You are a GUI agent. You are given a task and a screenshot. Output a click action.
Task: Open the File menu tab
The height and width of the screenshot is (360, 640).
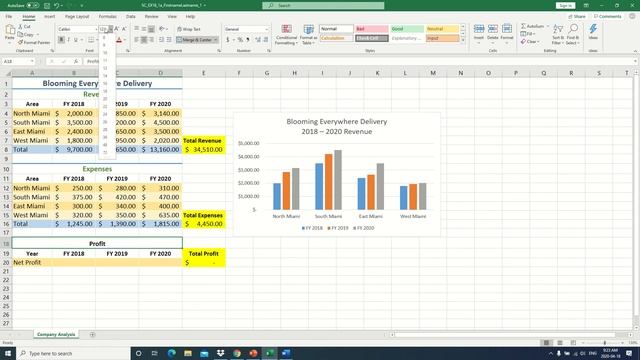(x=9, y=16)
